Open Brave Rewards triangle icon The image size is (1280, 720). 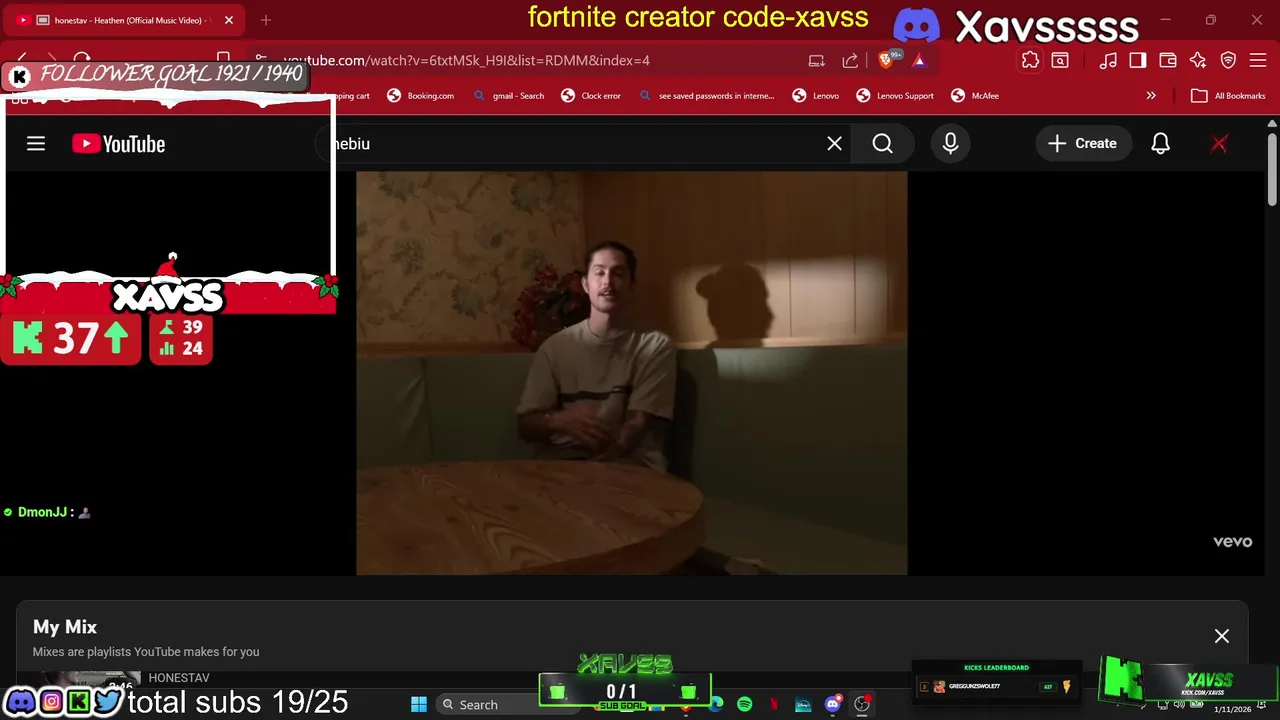[x=919, y=60]
